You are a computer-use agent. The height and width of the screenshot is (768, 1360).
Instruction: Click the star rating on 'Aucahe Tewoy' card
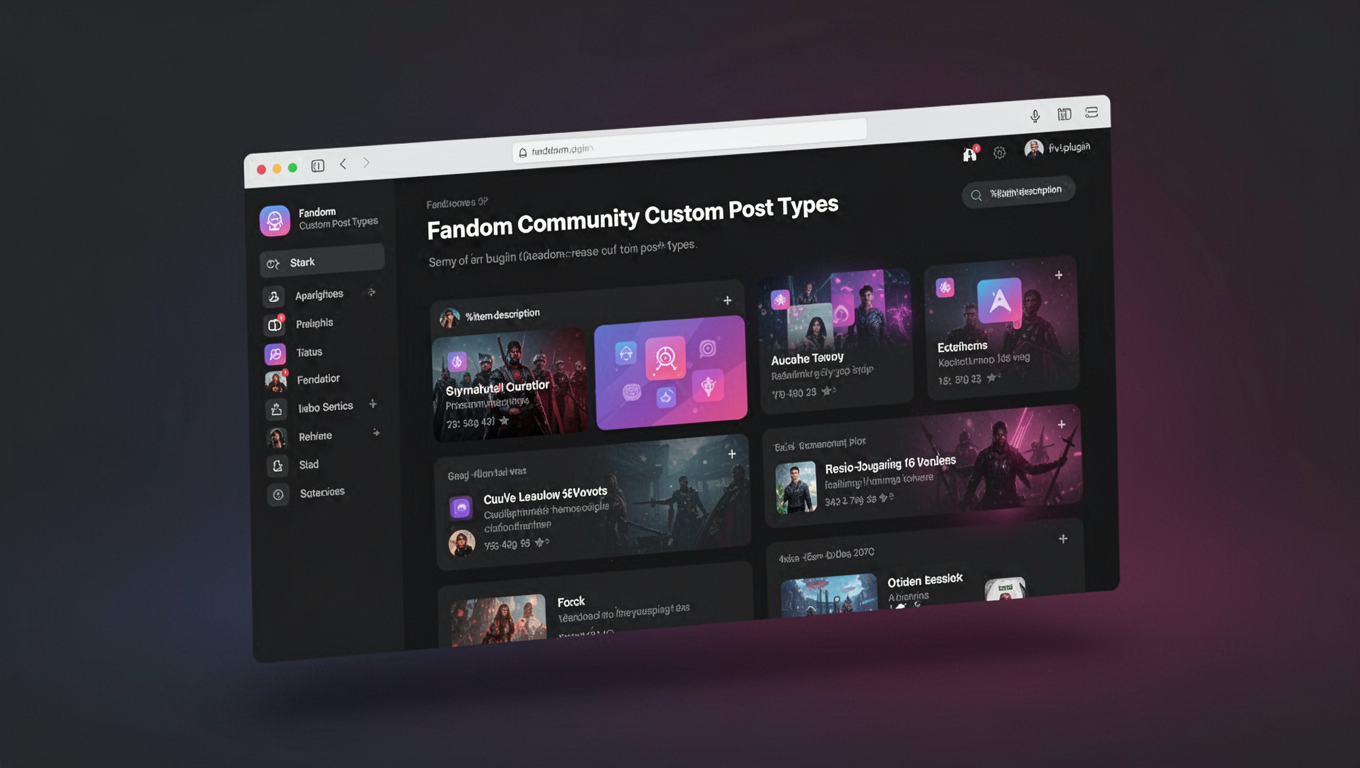(x=828, y=392)
